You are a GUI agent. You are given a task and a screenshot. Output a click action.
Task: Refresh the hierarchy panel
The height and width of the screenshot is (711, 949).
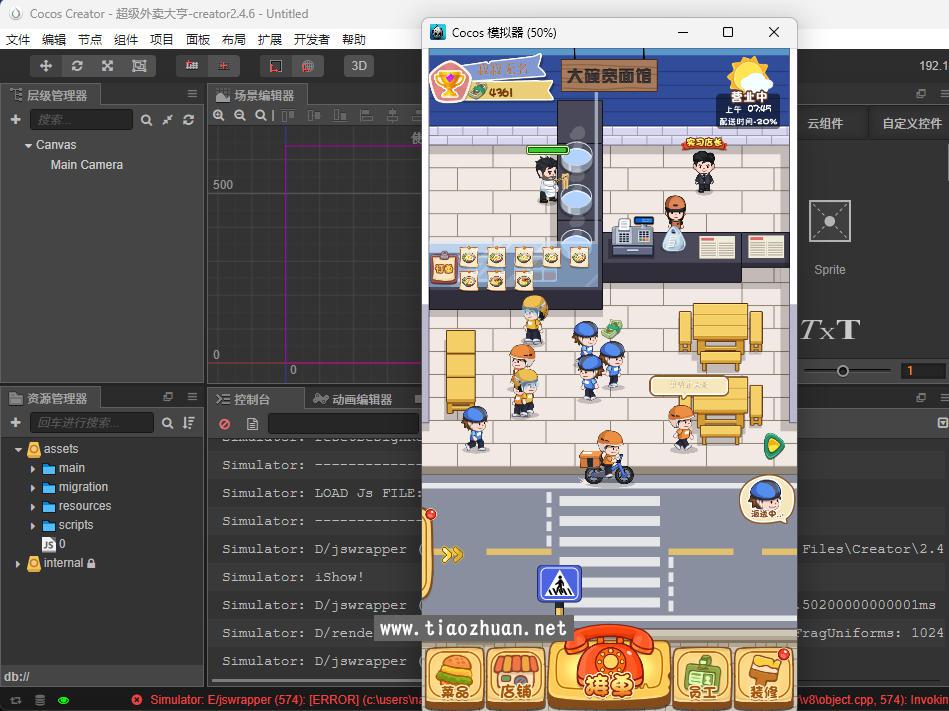click(189, 120)
